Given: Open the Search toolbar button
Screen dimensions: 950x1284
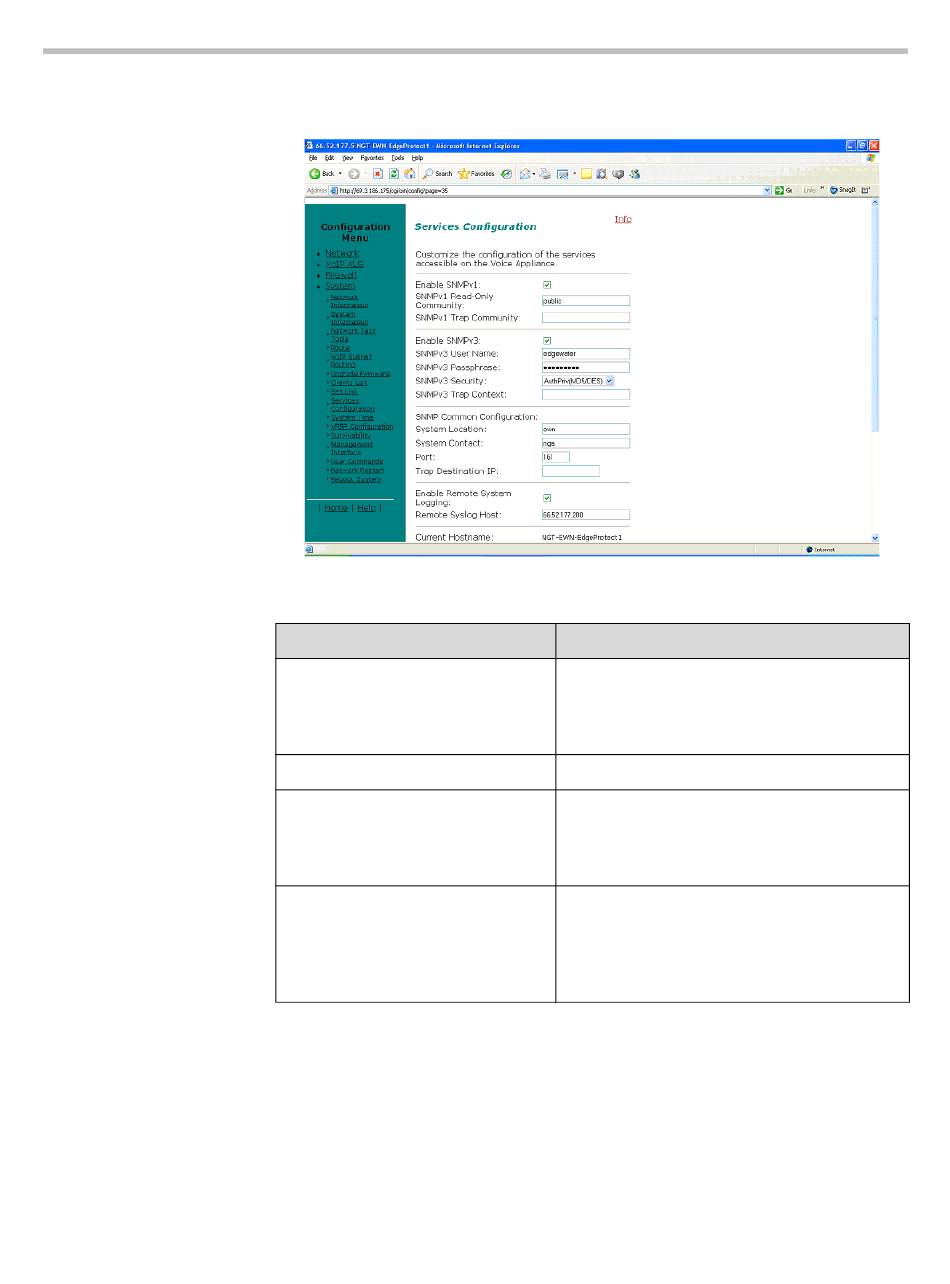Looking at the screenshot, I should pos(437,174).
